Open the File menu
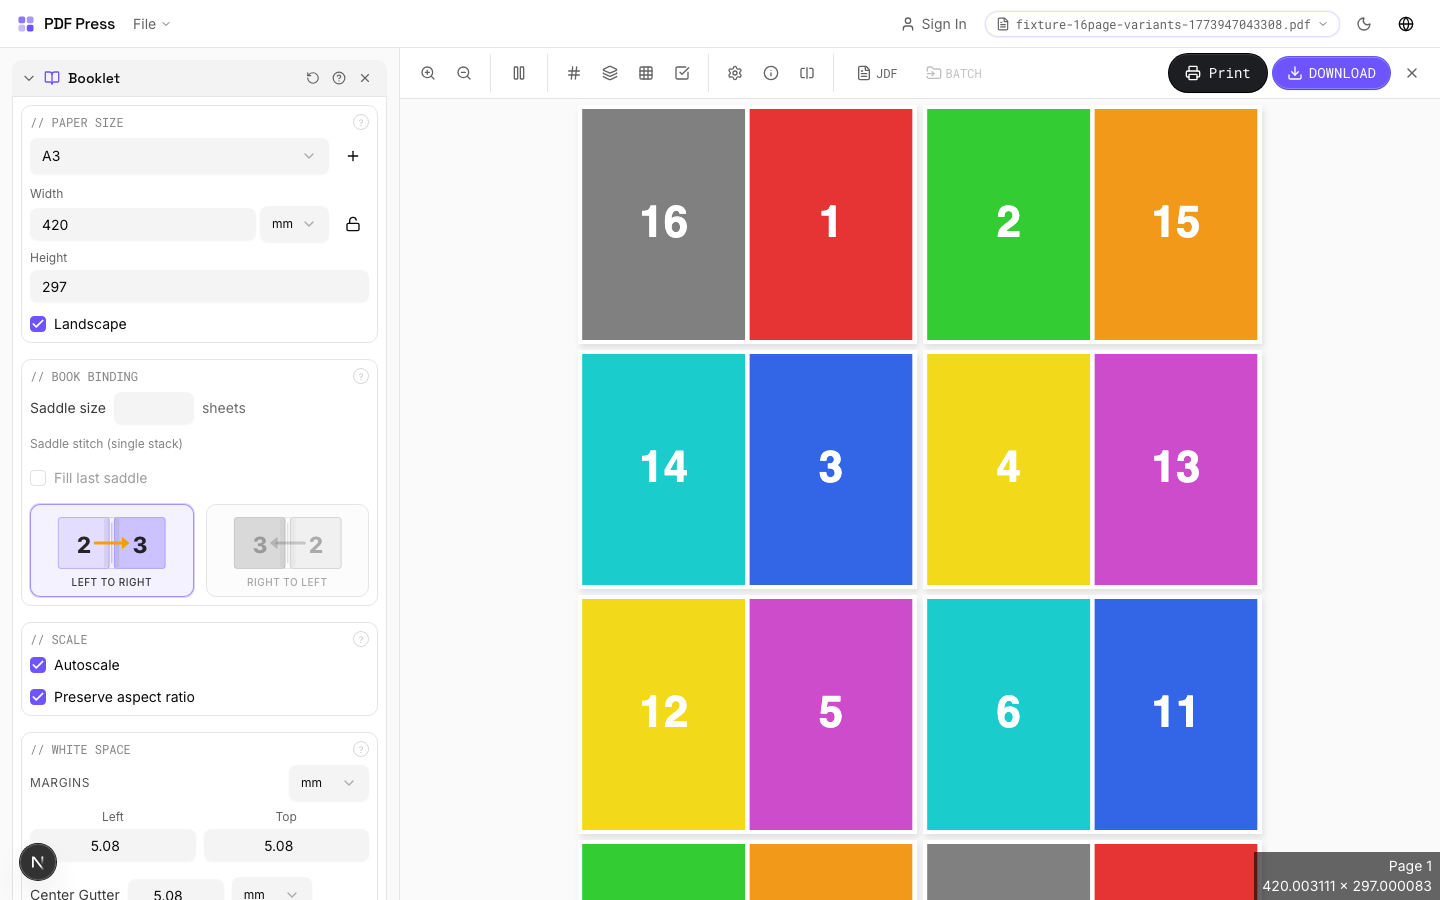The height and width of the screenshot is (900, 1440). point(151,24)
